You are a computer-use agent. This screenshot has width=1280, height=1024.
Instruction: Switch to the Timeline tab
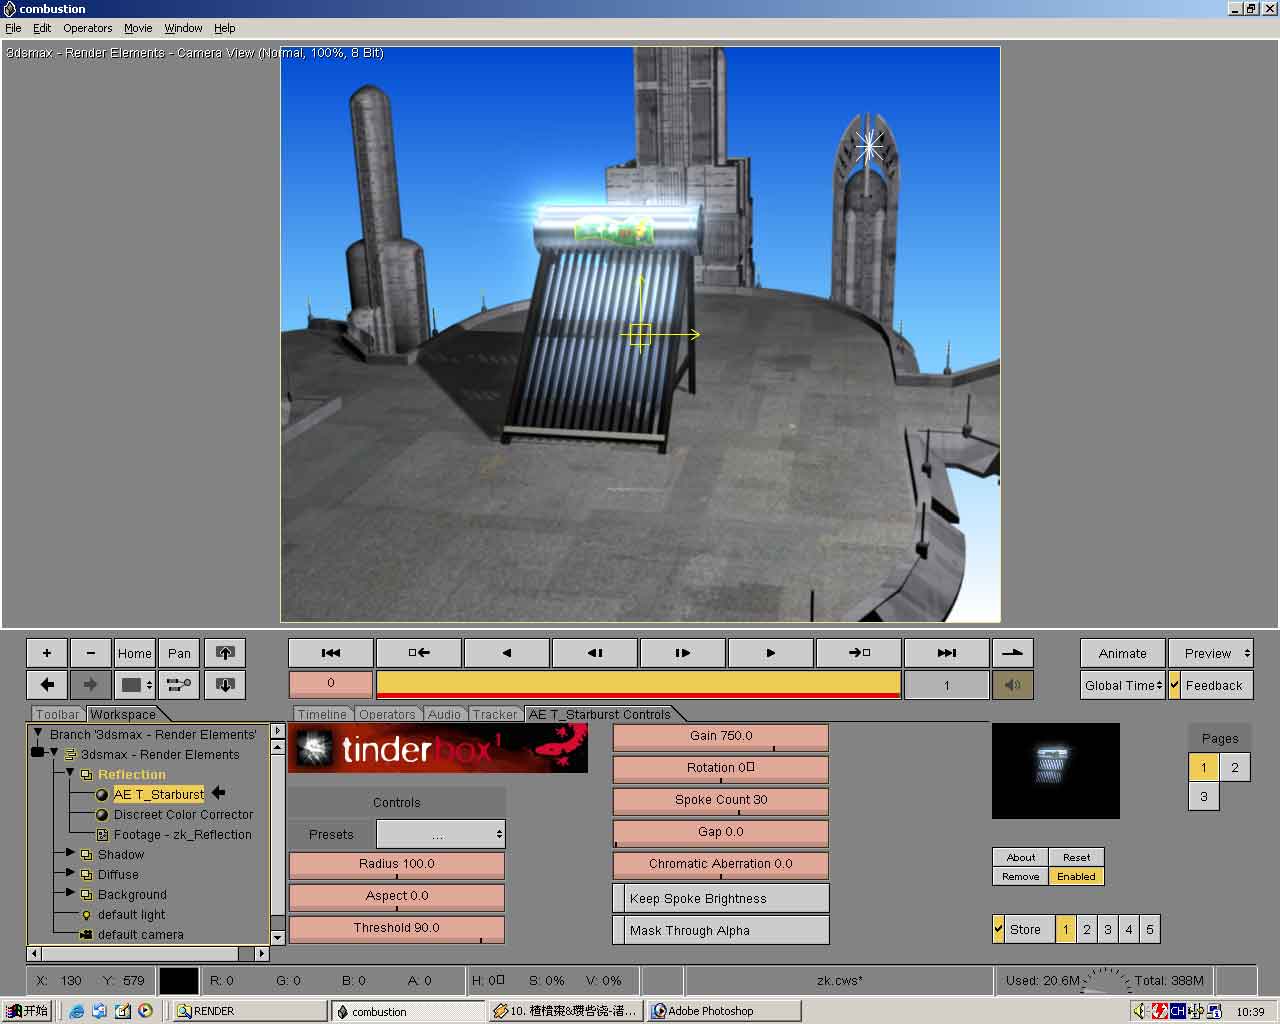322,714
